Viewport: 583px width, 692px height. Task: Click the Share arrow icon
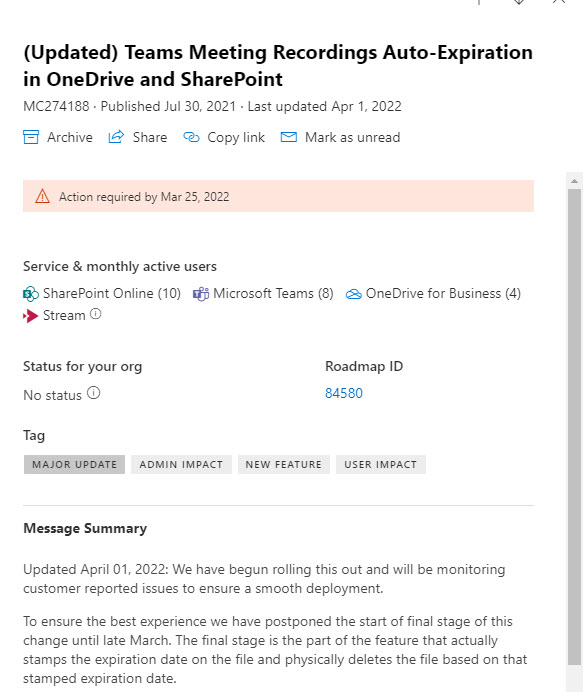pyautogui.click(x=116, y=137)
